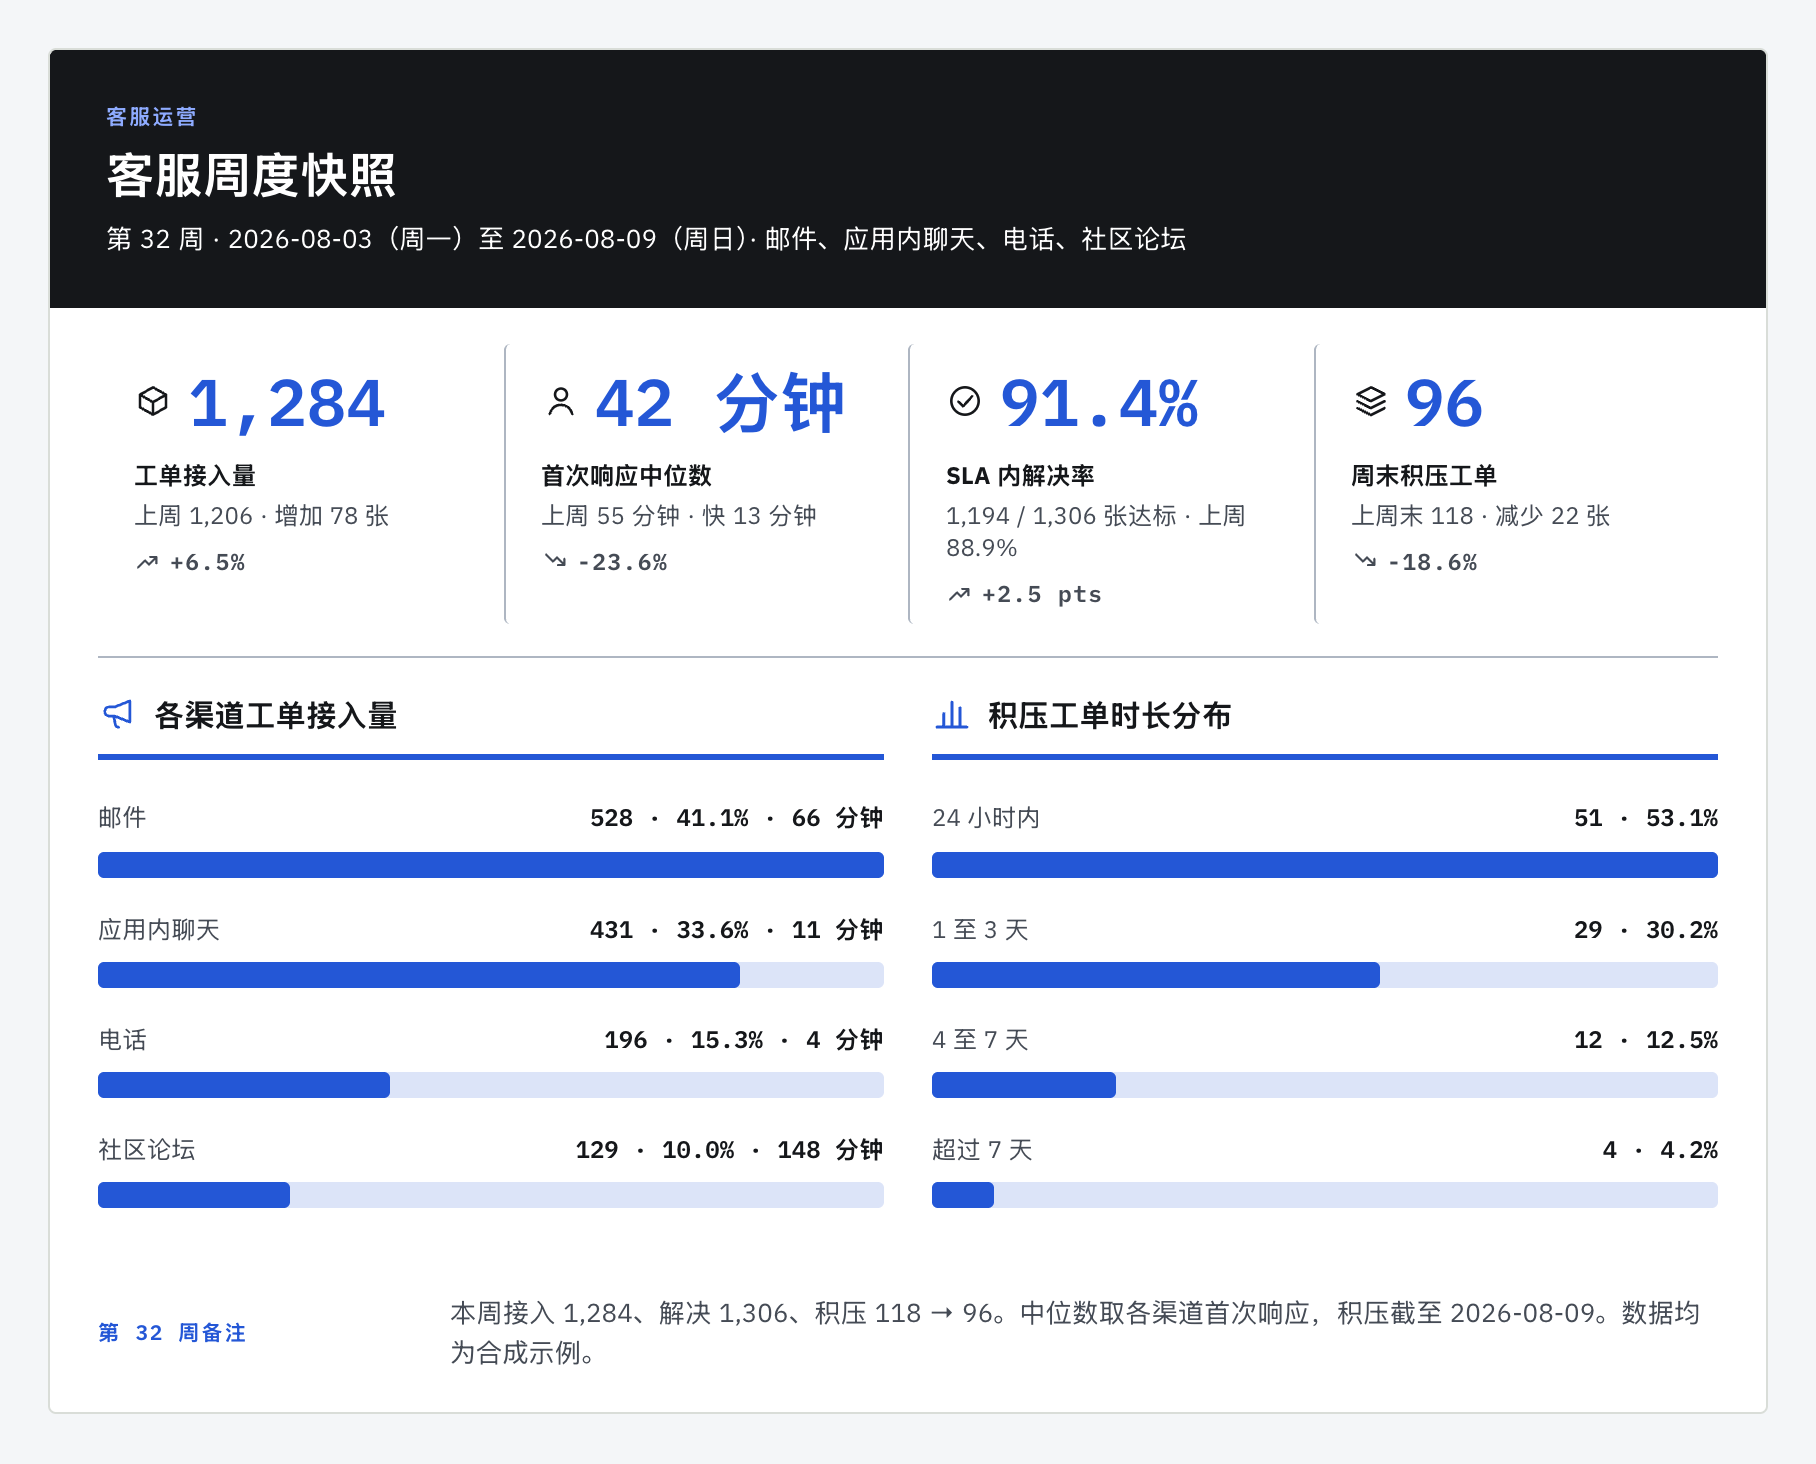Click the bar chart icon next to 积压工单时长分布

952,715
